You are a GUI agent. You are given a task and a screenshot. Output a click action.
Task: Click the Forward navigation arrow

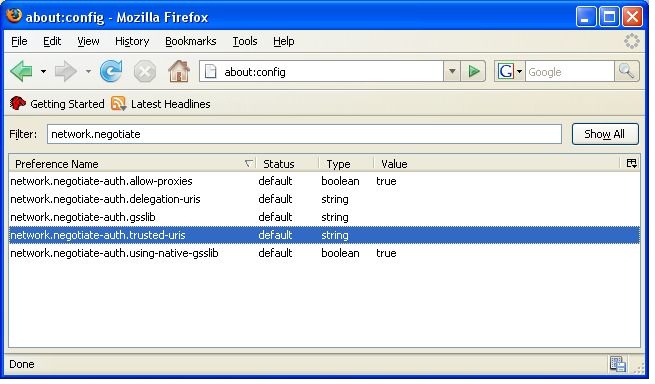[x=66, y=71]
